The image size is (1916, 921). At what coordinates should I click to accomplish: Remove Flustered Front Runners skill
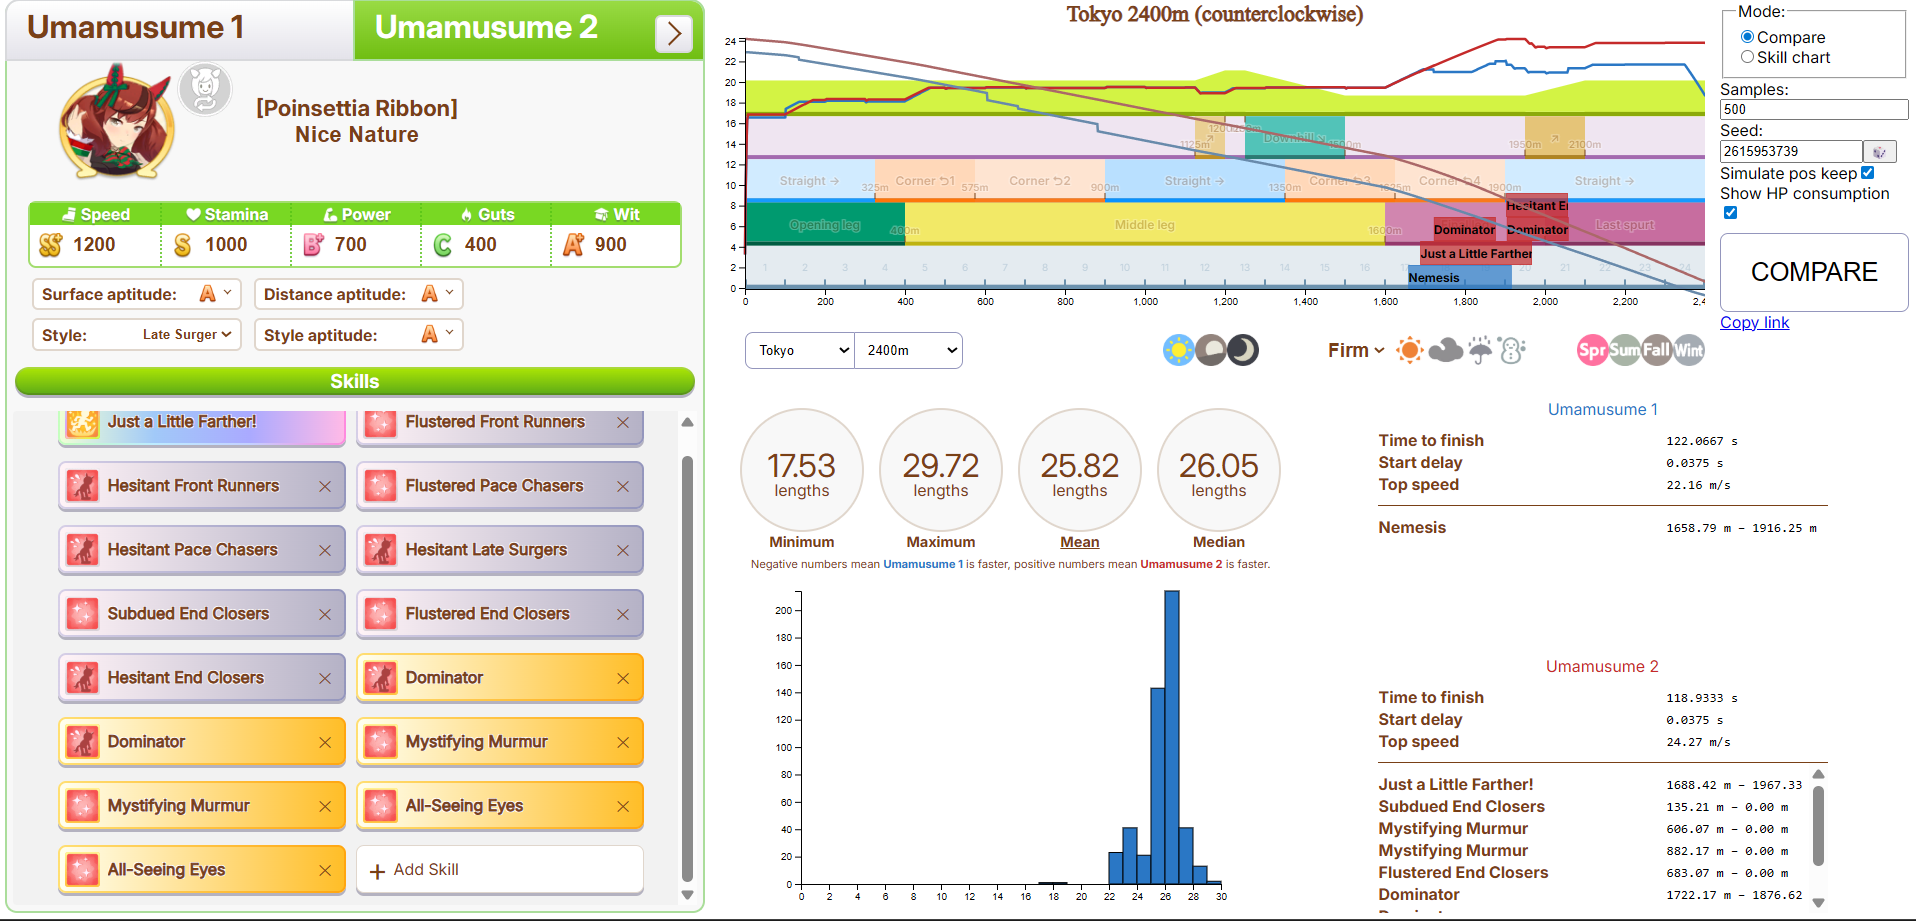tap(623, 423)
